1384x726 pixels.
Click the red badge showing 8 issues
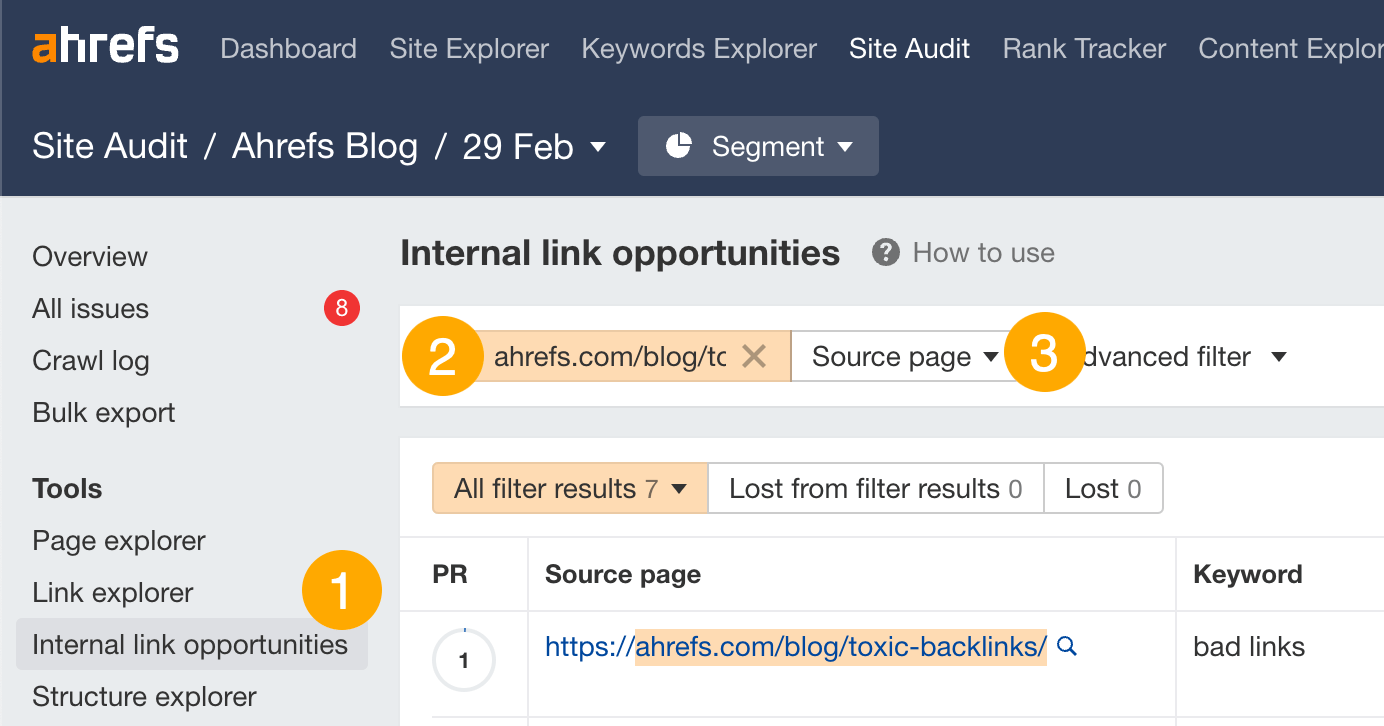point(341,308)
